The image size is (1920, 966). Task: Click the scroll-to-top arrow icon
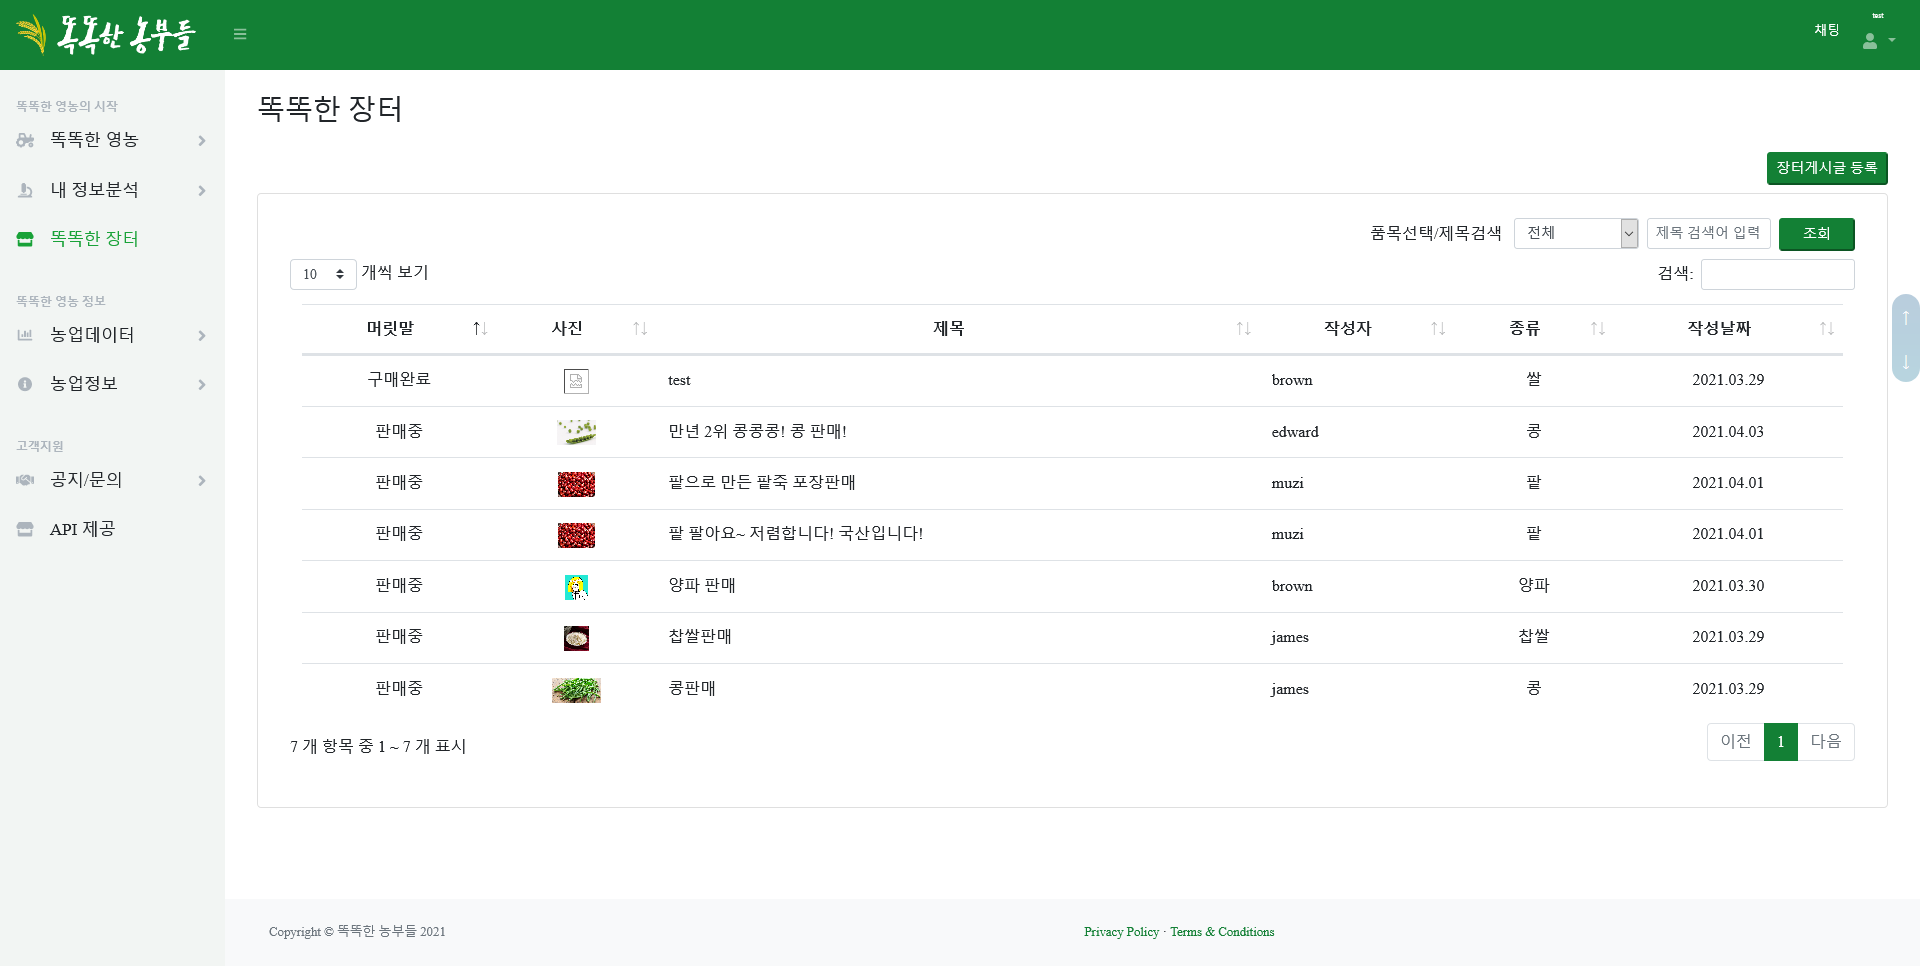pos(1906,317)
